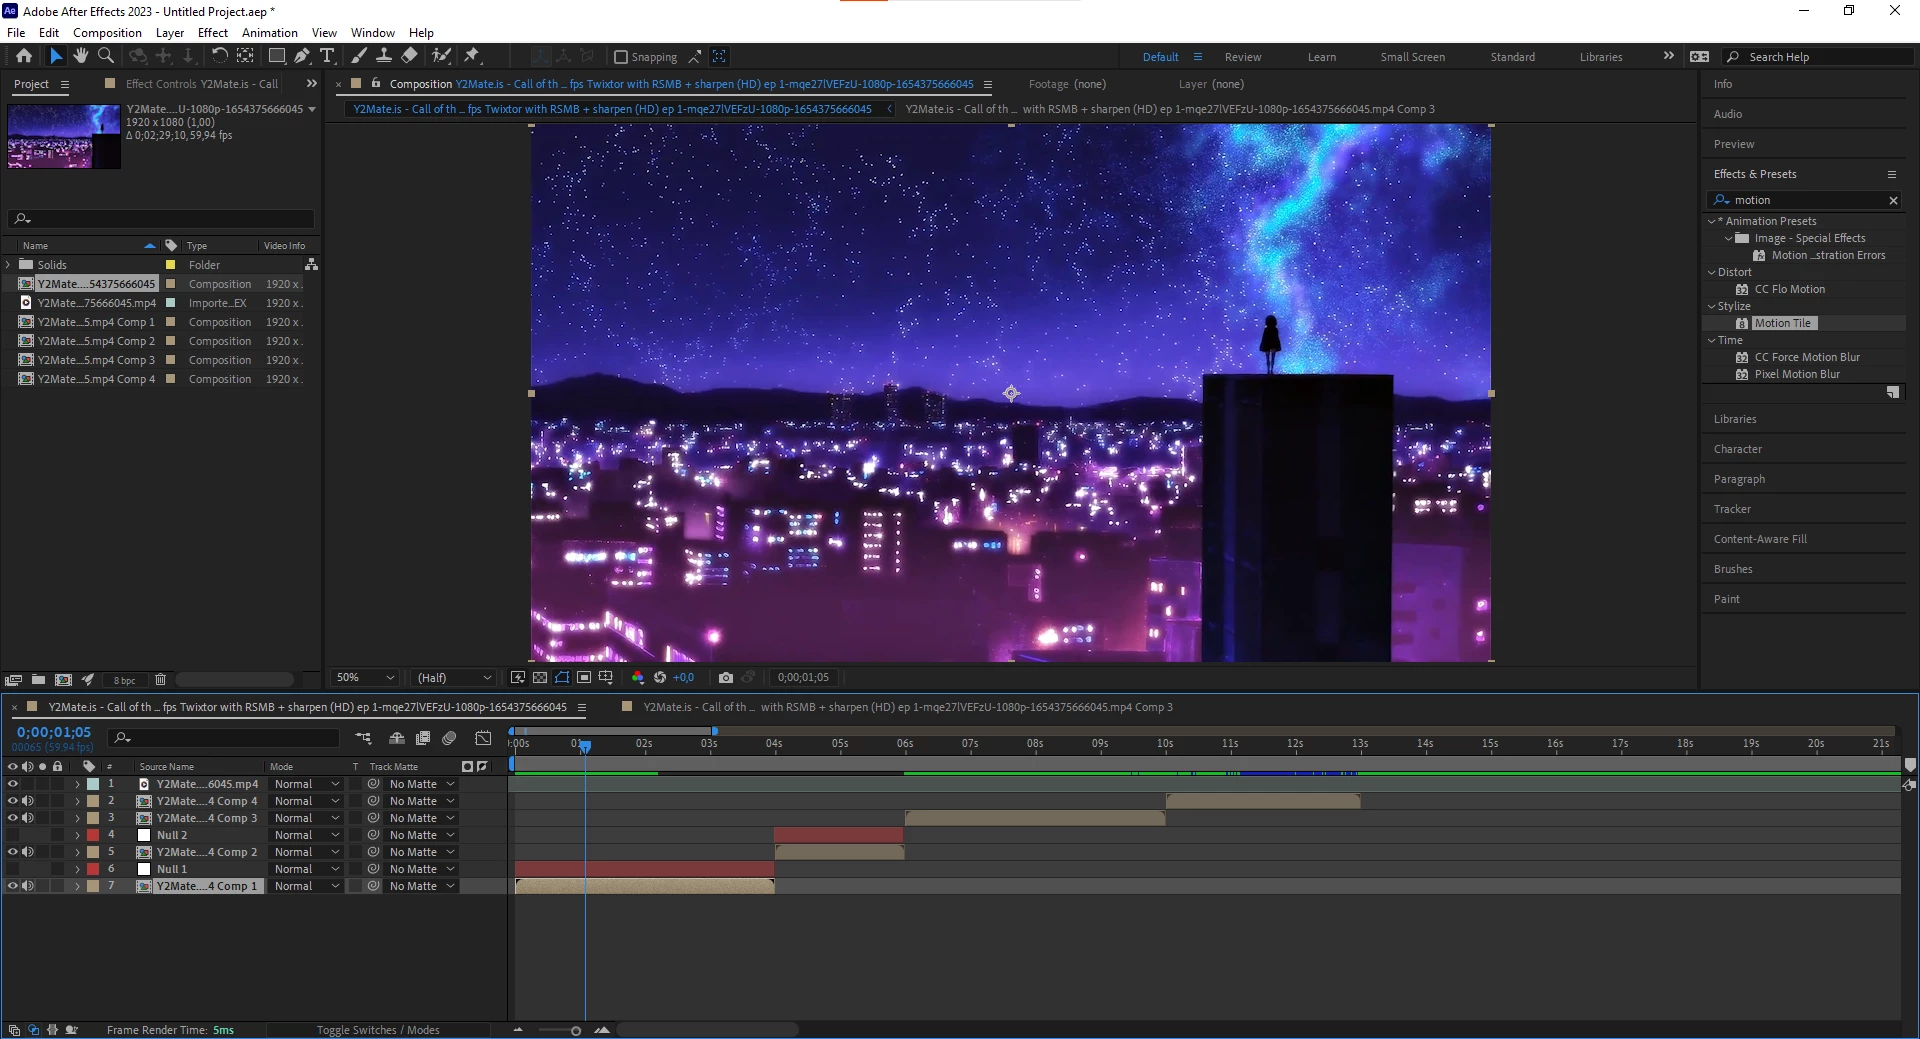Select the Pen tool
Image resolution: width=1920 pixels, height=1039 pixels.
click(302, 56)
